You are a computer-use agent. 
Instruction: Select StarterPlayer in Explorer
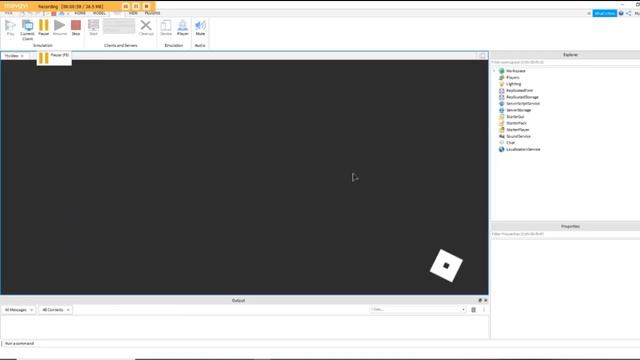(x=518, y=130)
